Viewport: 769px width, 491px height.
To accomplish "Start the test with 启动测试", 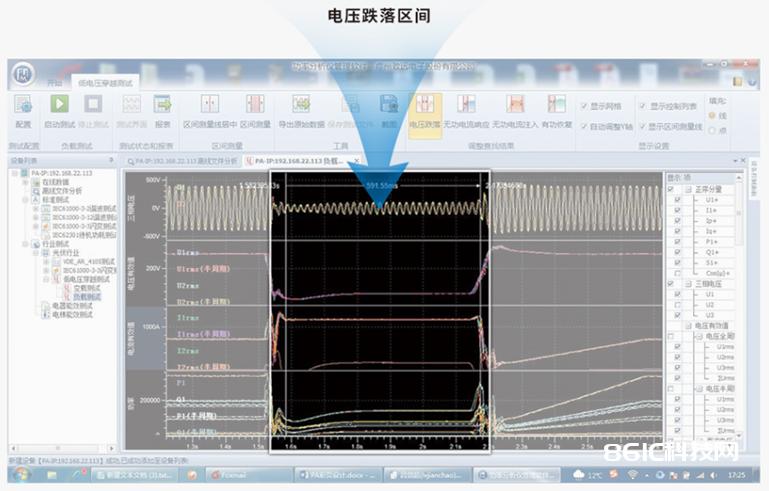I will pyautogui.click(x=59, y=111).
